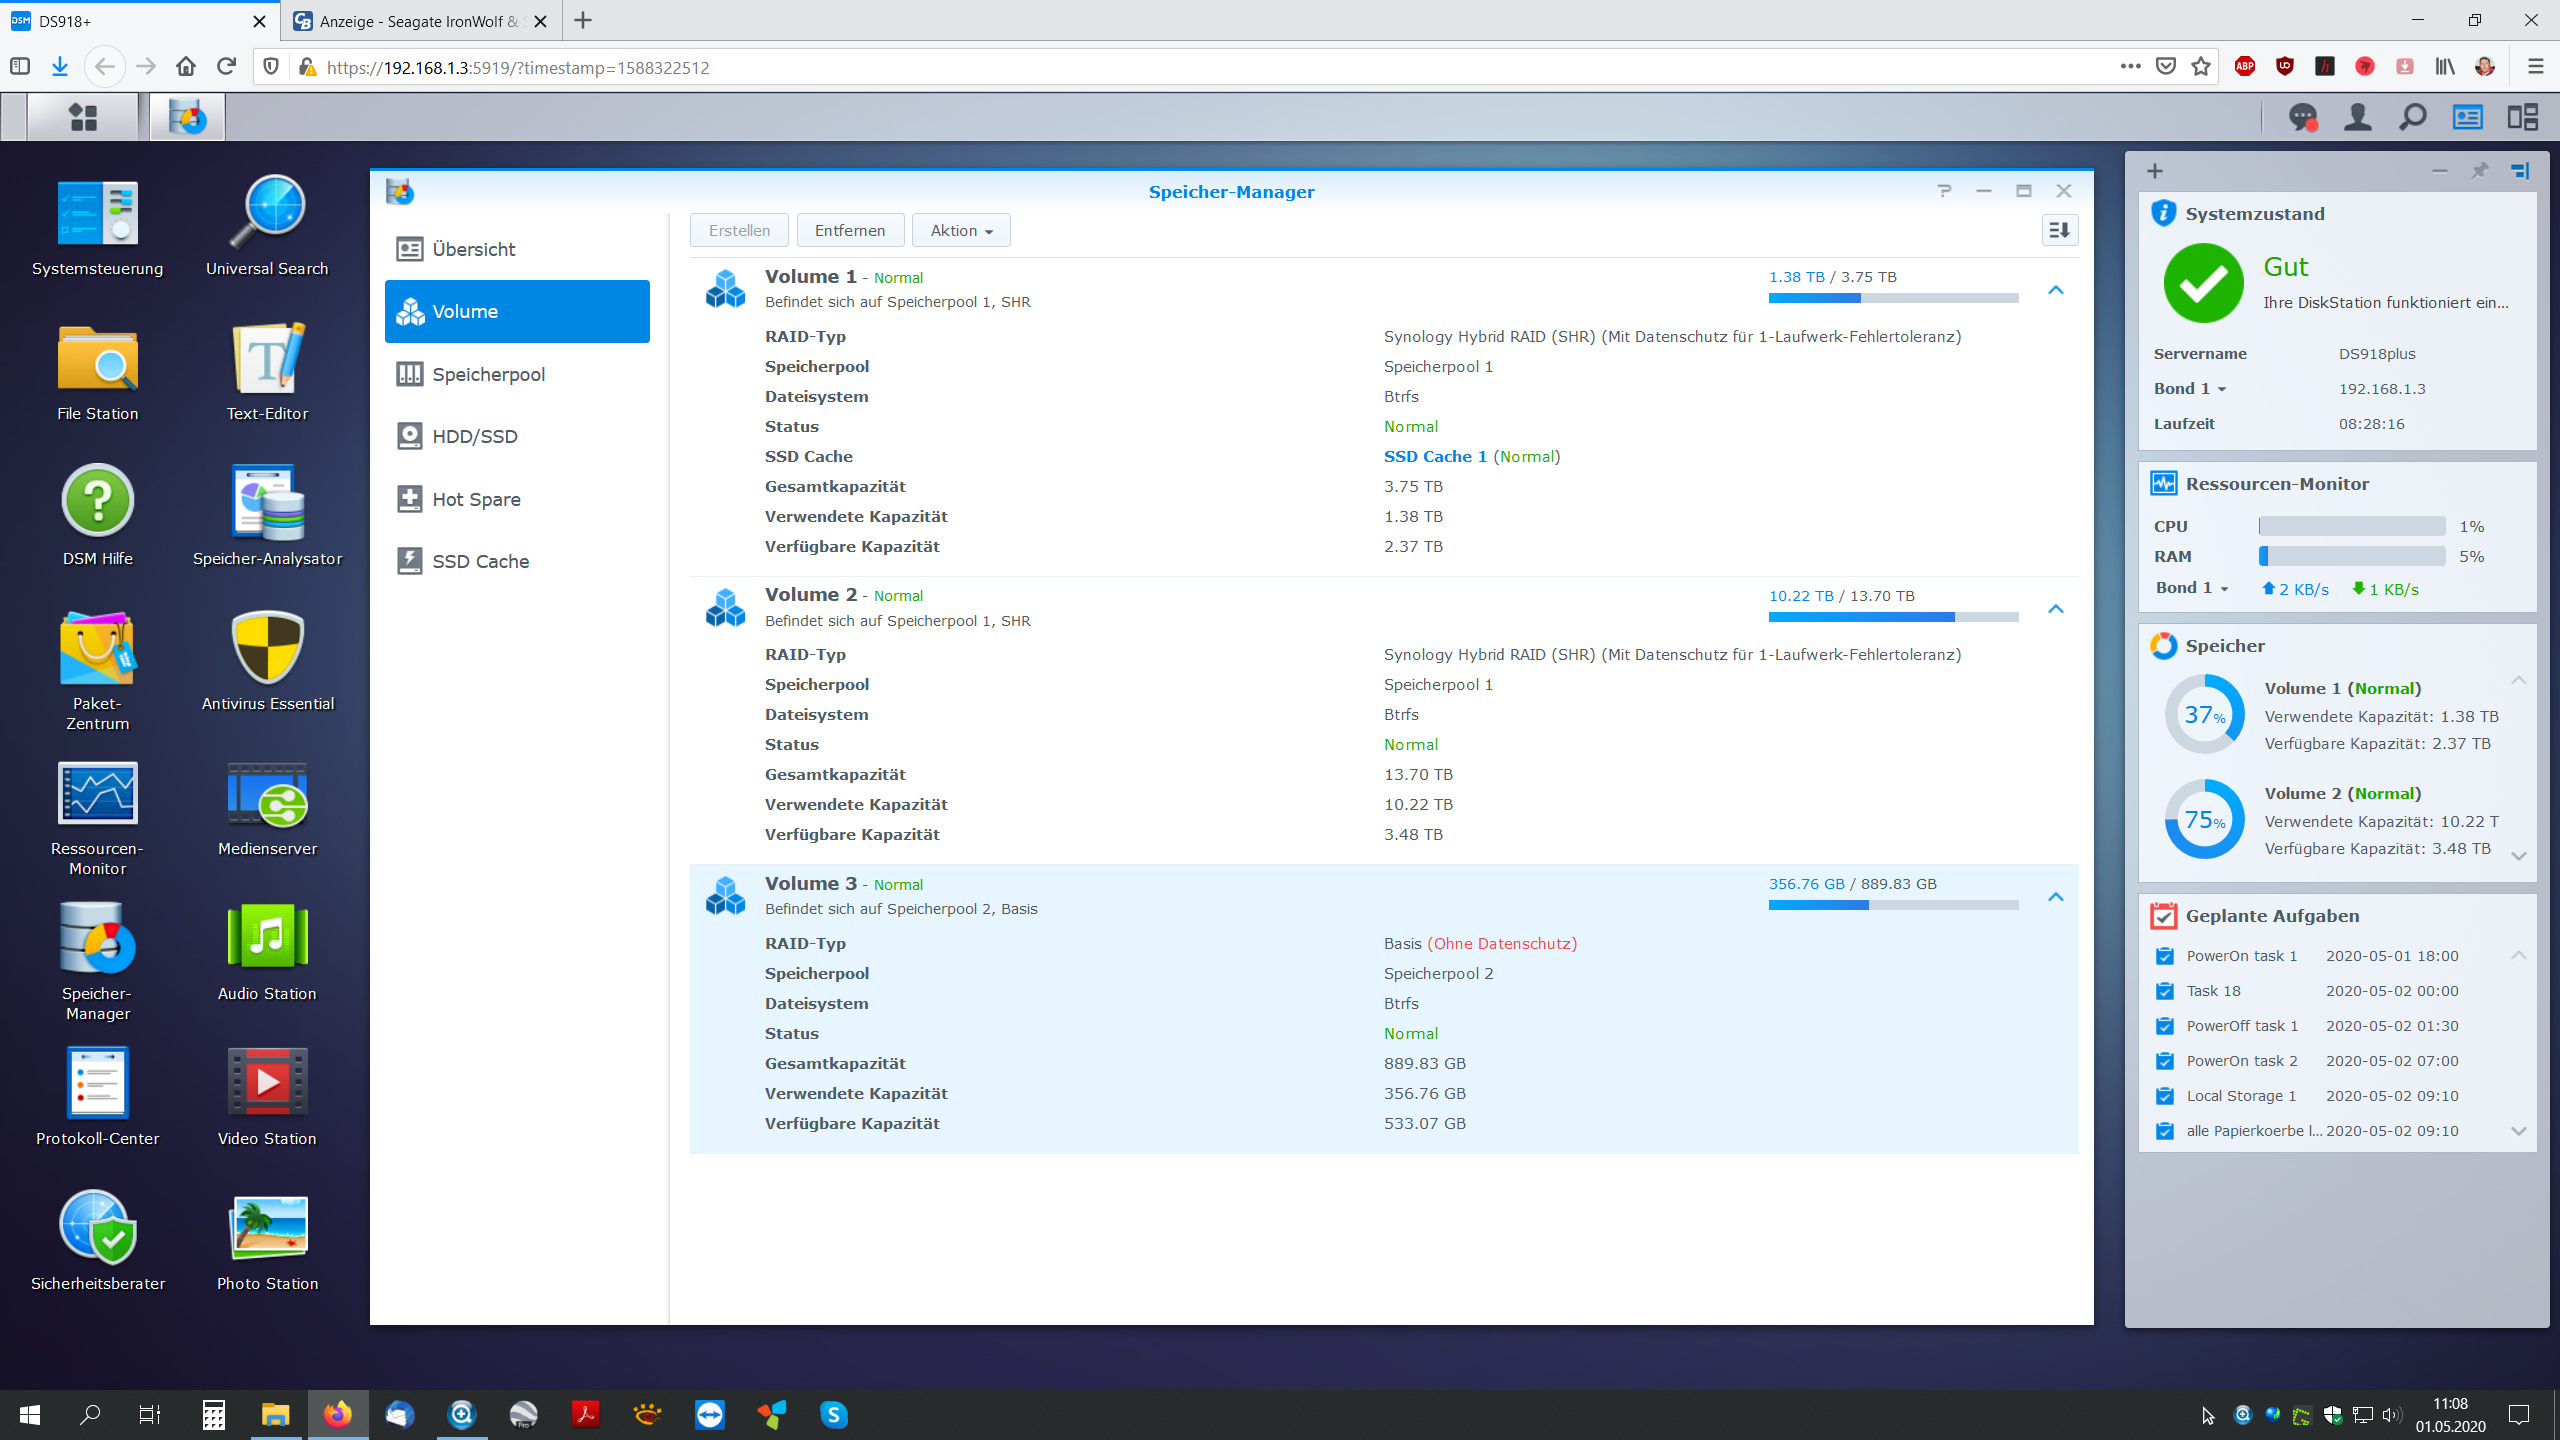The width and height of the screenshot is (2560, 1440).
Task: Click the Entfernen button
Action: (849, 231)
